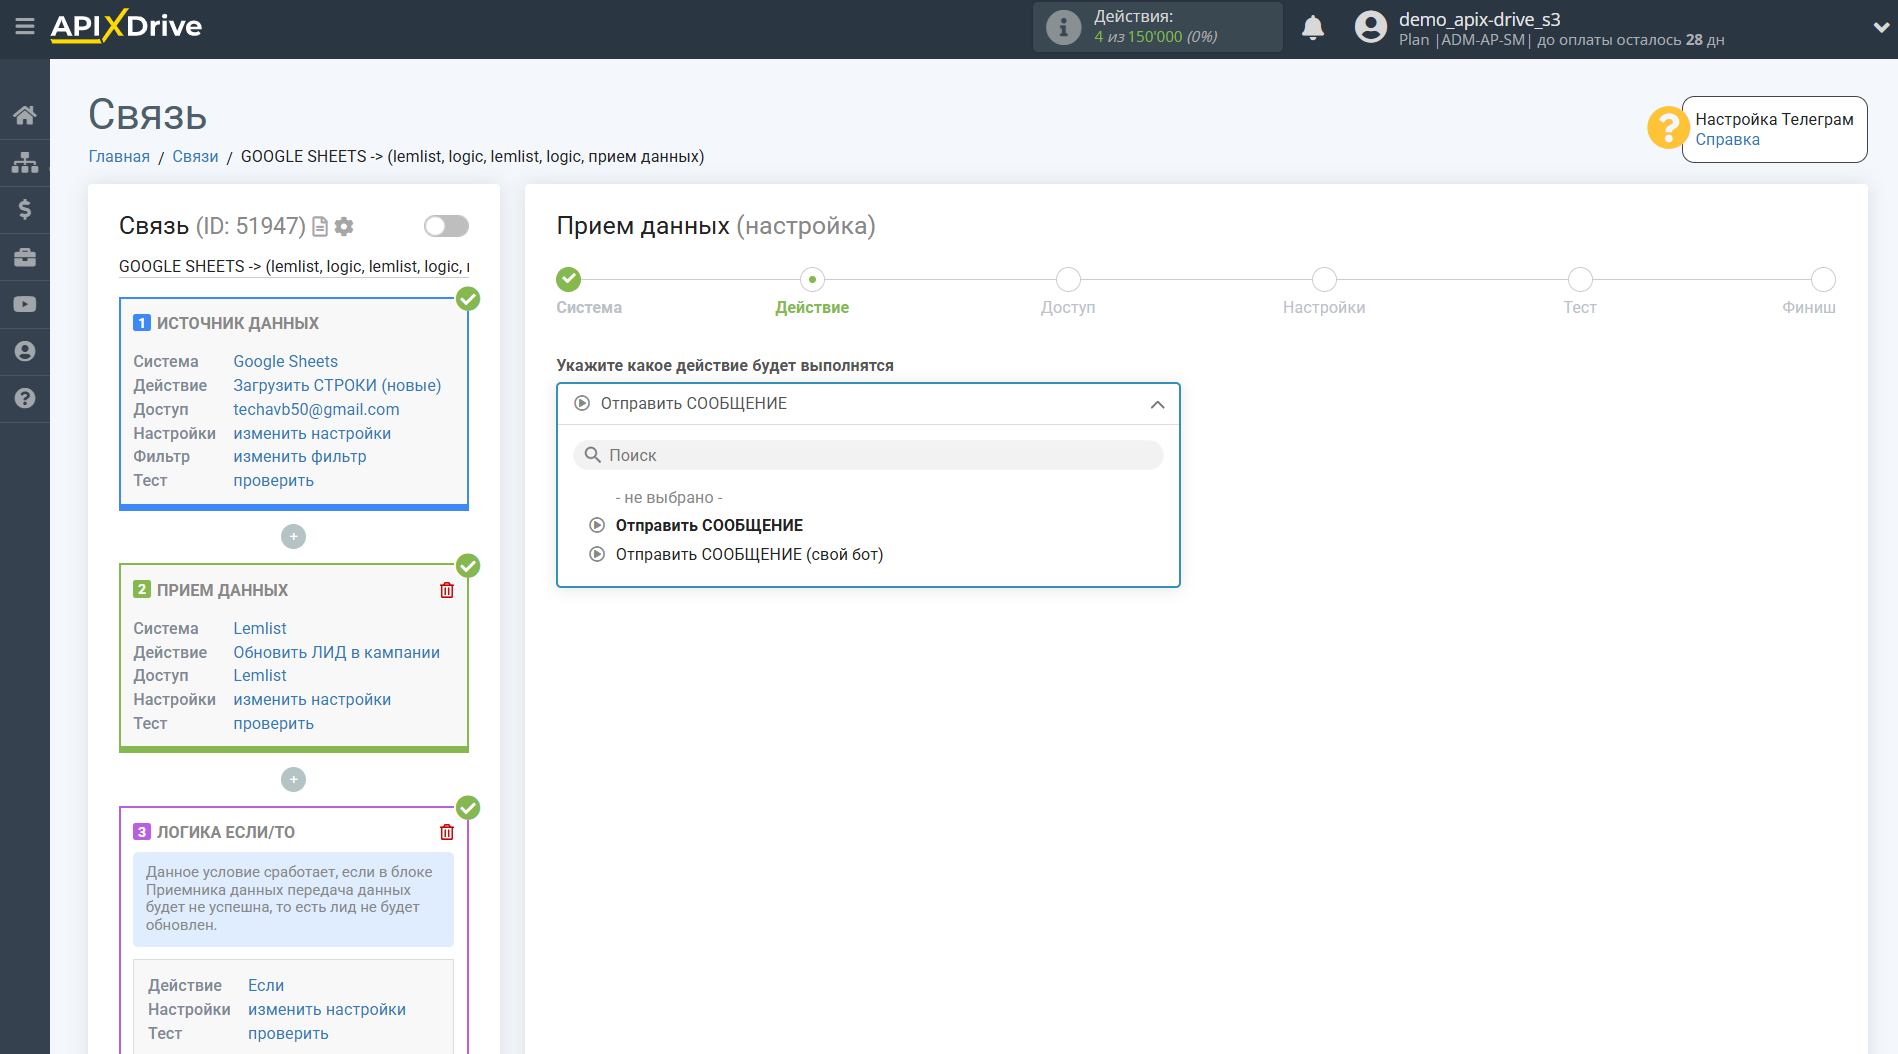Click the connection notes document icon
This screenshot has height=1054, width=1898.
coord(320,227)
